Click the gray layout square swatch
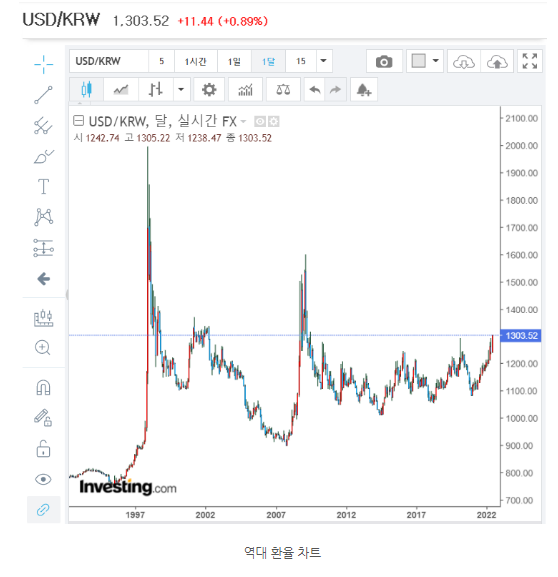This screenshot has width=558, height=577. click(x=418, y=61)
